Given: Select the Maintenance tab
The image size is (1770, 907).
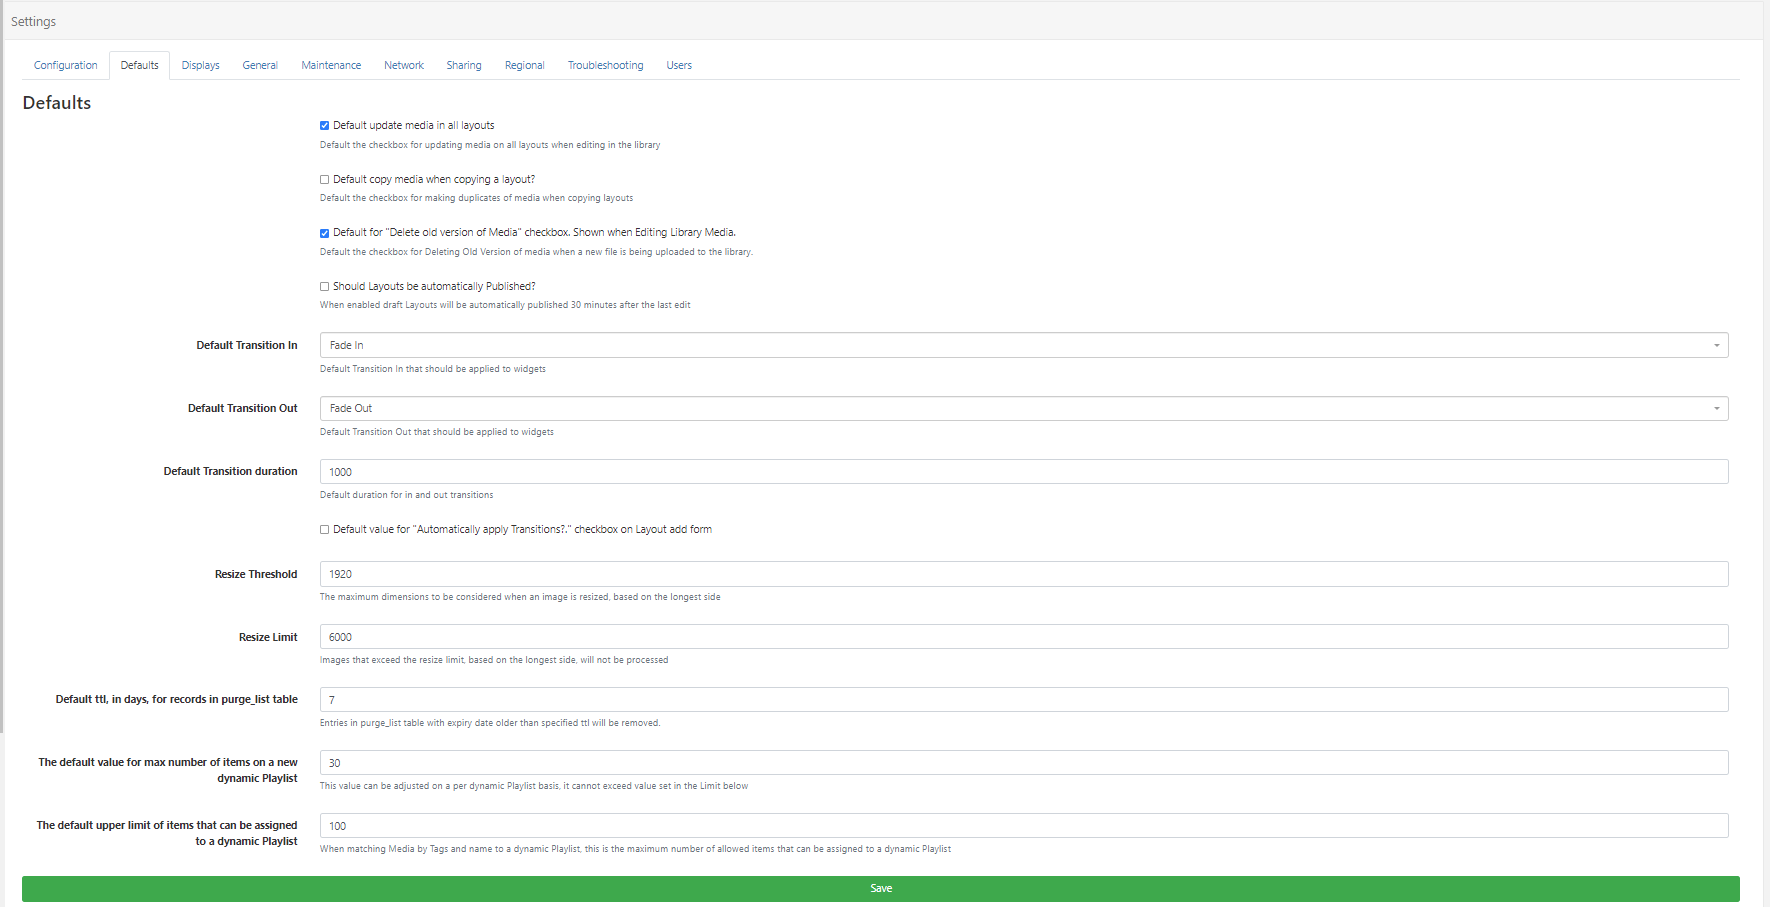Looking at the screenshot, I should tap(331, 65).
